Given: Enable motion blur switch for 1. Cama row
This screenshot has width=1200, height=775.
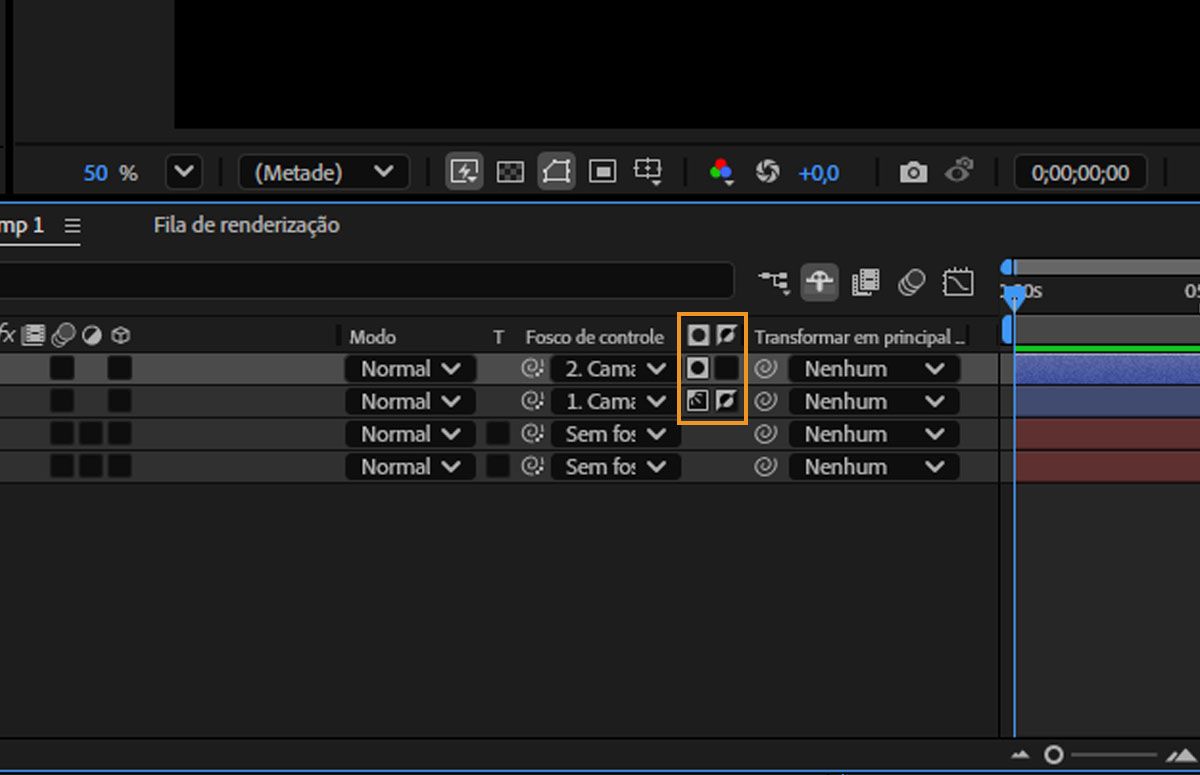Looking at the screenshot, I should tap(62, 401).
